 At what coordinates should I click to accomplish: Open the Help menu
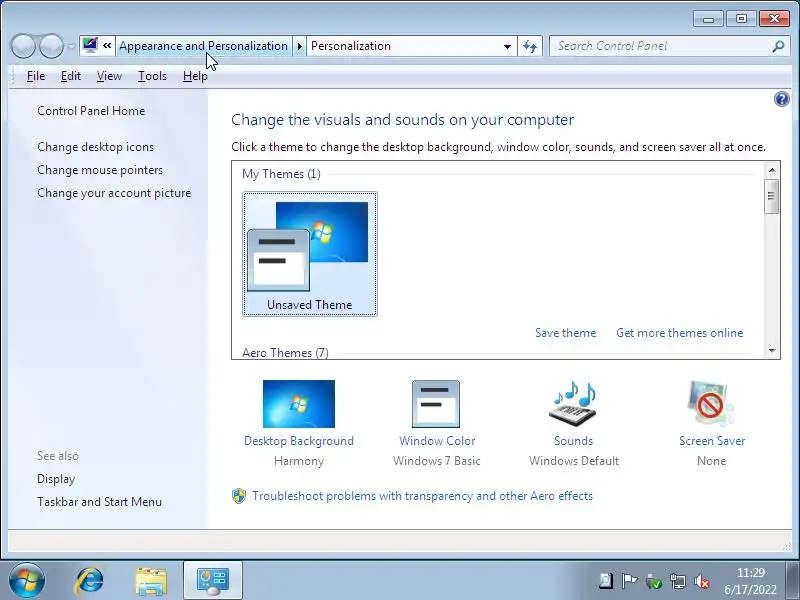pos(195,76)
